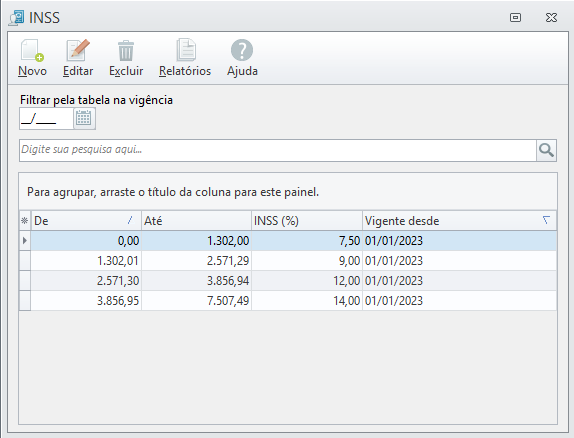The height and width of the screenshot is (438, 574).
Task: Open the Relatórios documents icon
Action: point(186,50)
